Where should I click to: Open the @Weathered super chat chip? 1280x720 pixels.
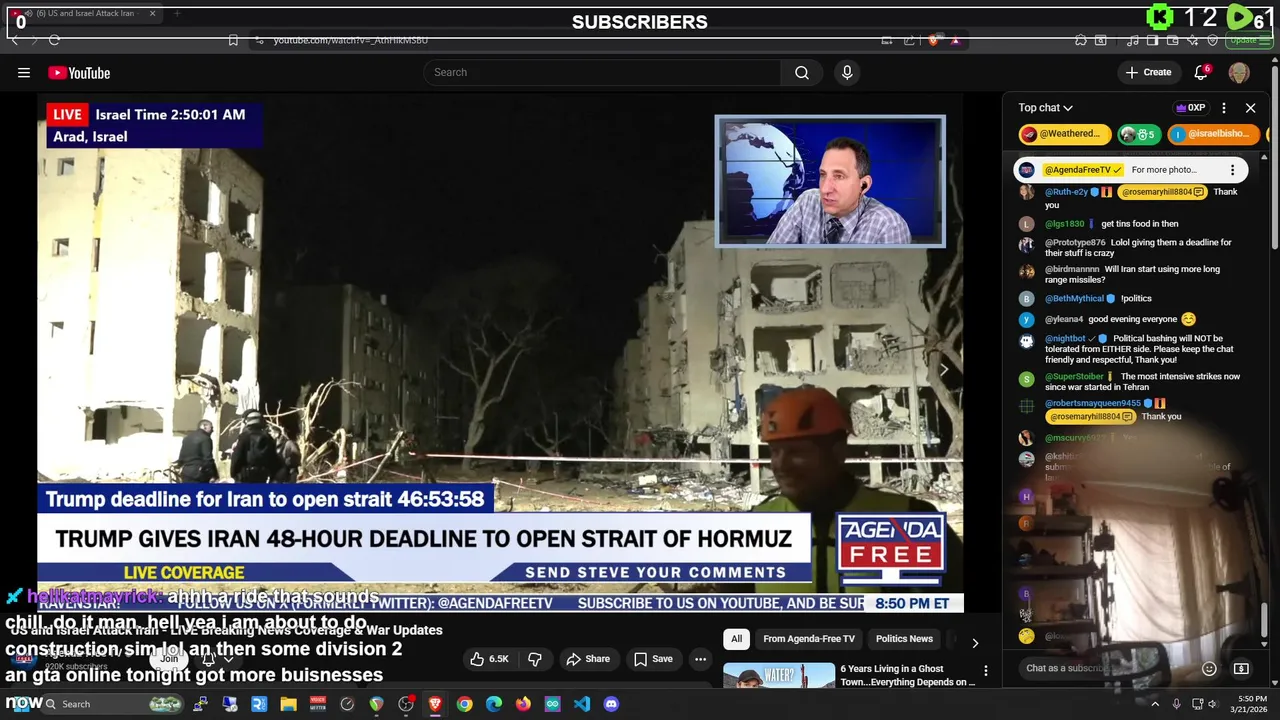1065,134
